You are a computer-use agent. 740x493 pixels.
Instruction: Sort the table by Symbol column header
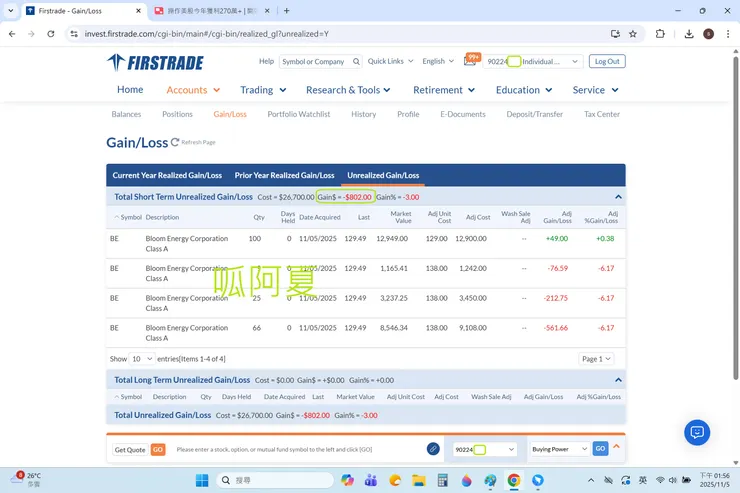(128, 217)
